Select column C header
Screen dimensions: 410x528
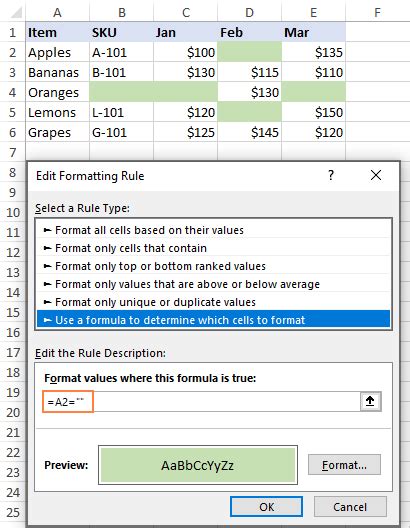point(185,12)
